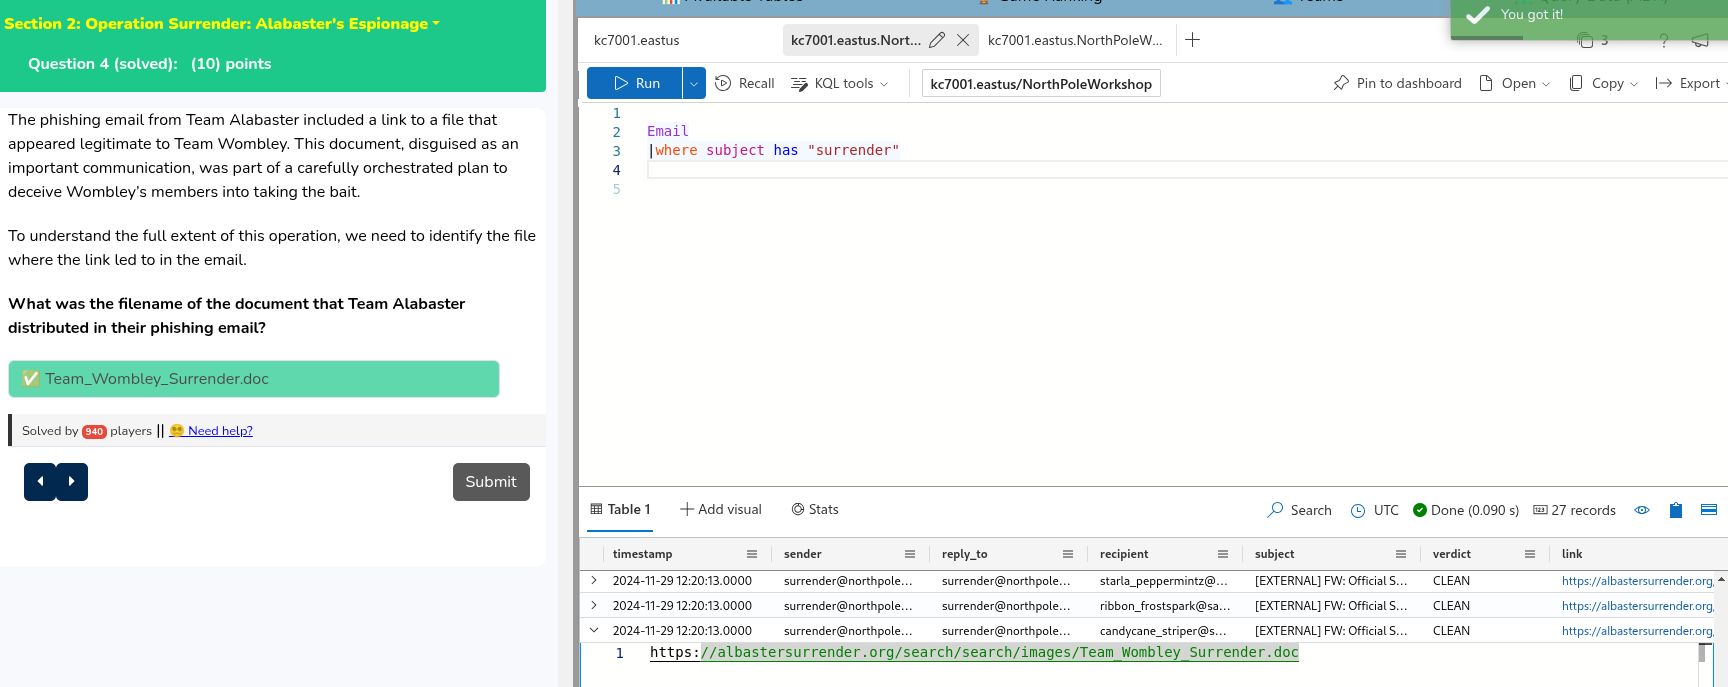1728x687 pixels.
Task: Open the Need help? link
Action: coord(211,431)
